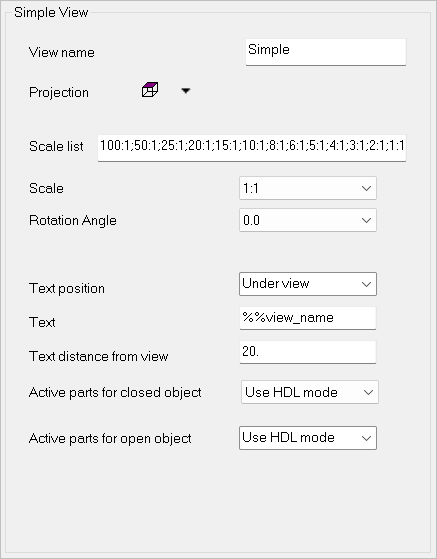Click the %%view_name Text field
The image size is (437, 559).
tap(308, 318)
